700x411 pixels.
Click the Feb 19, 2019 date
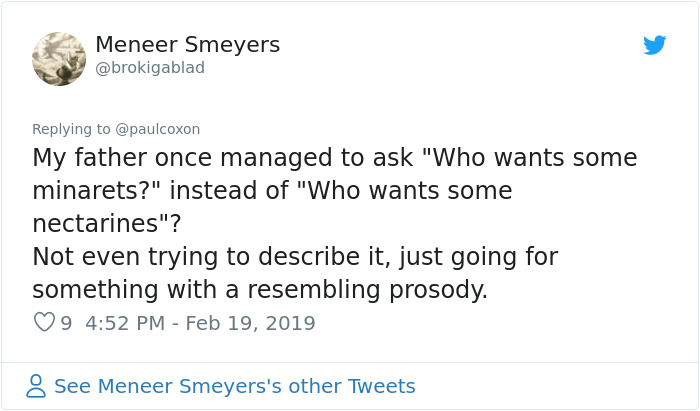(x=252, y=324)
